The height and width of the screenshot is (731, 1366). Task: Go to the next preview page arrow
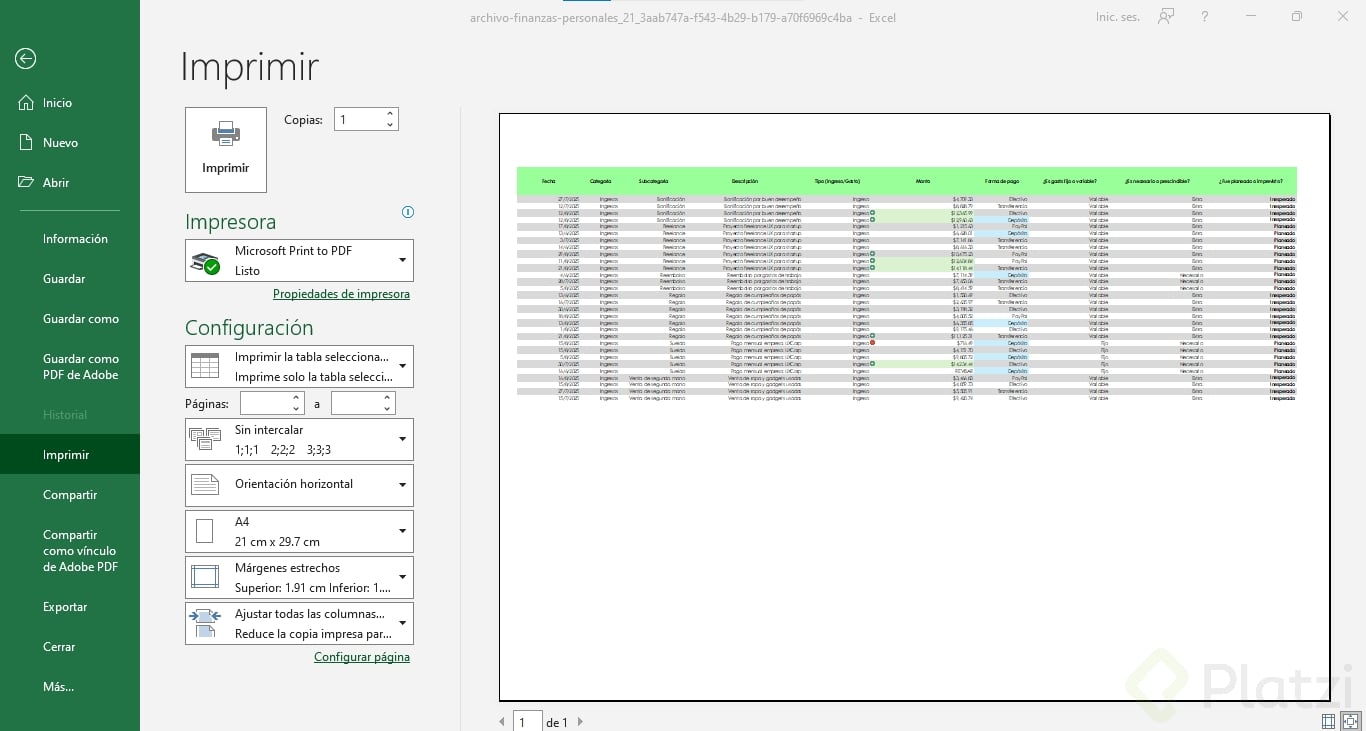click(x=580, y=722)
